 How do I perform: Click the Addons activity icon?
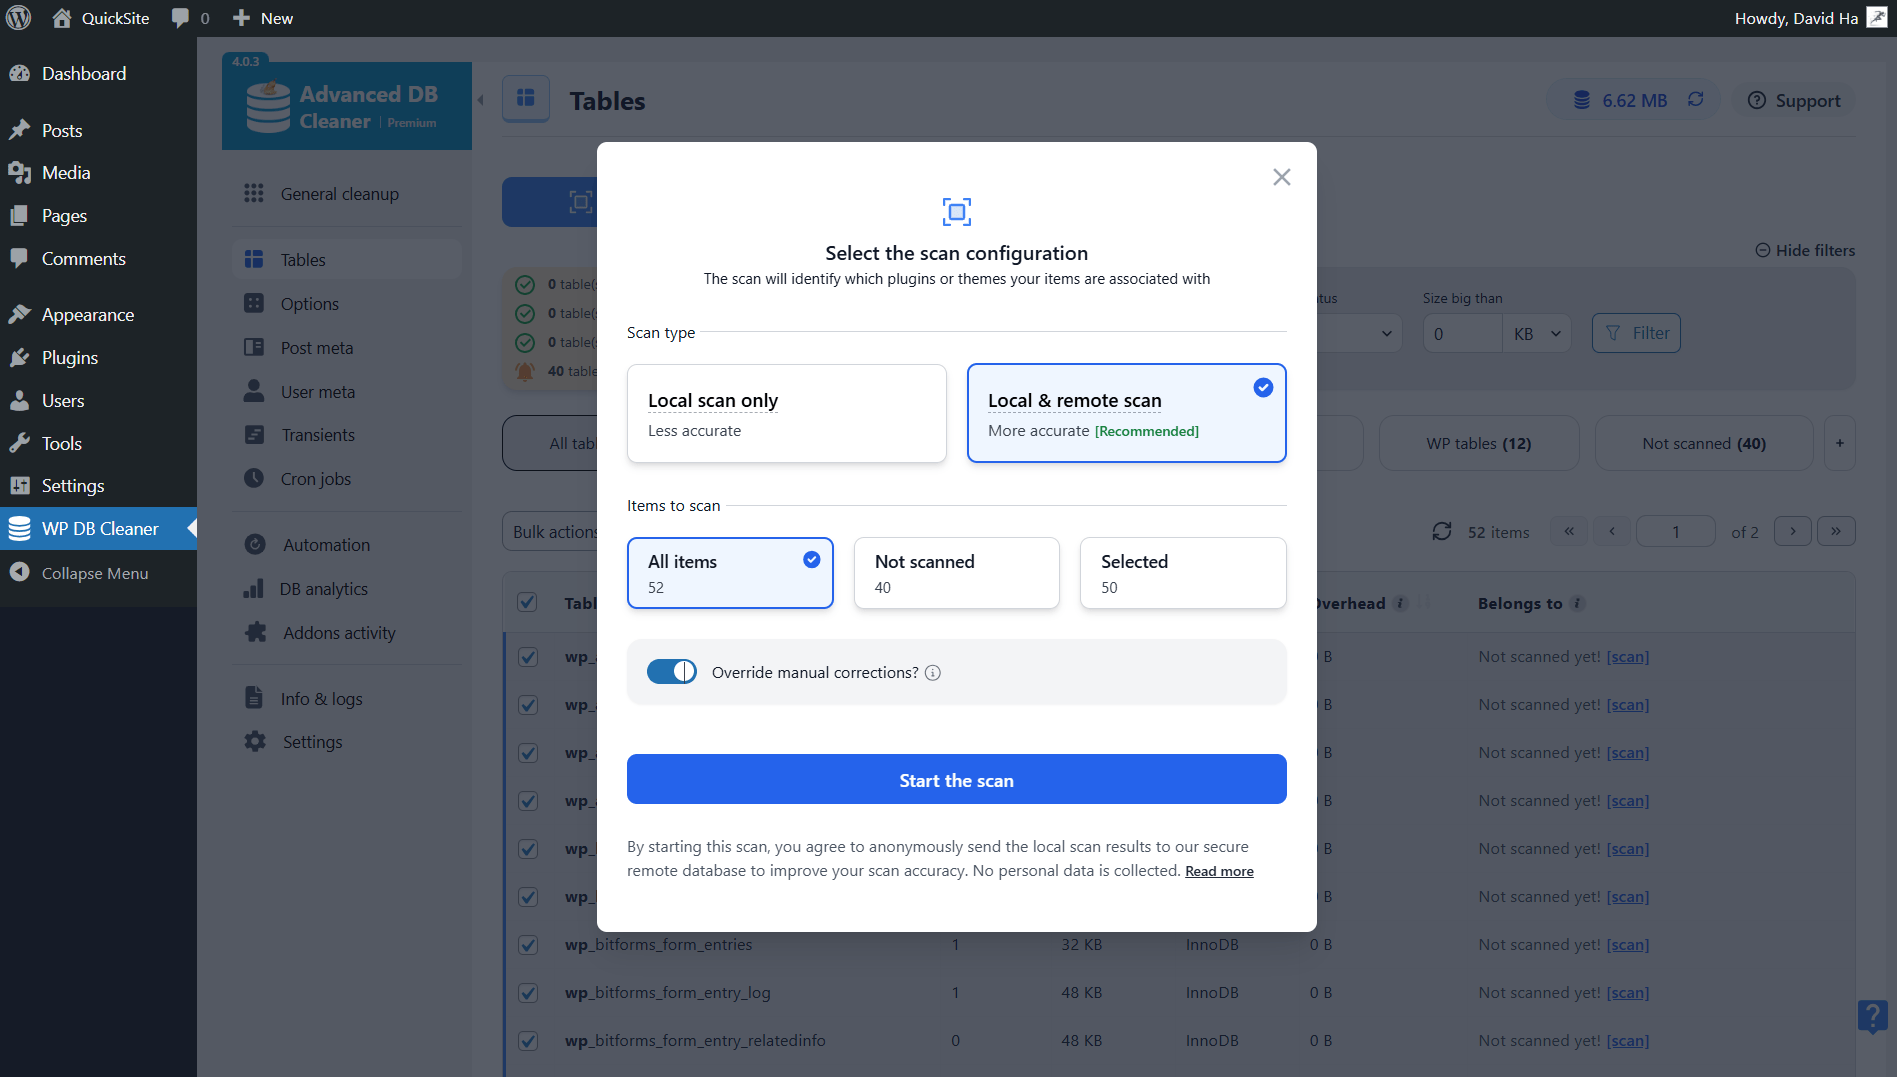pos(257,632)
